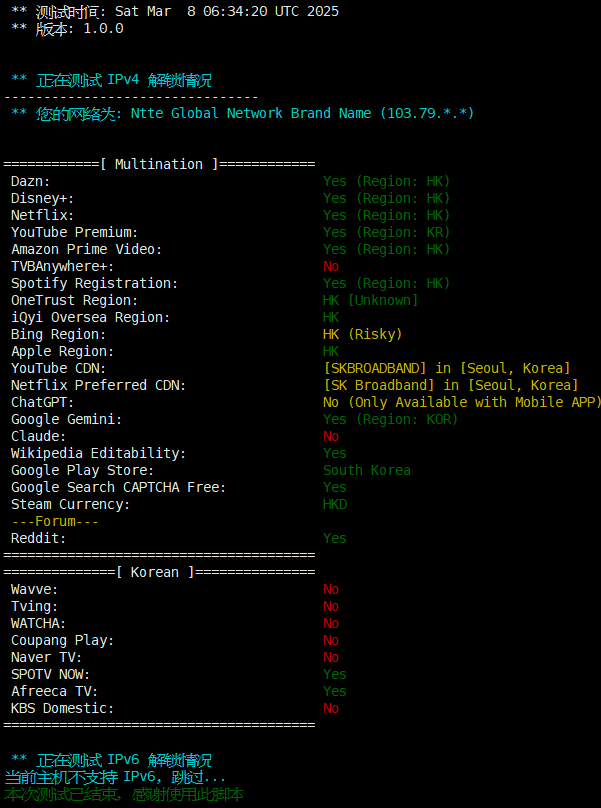Click '[SK Broadband] in [Seoul, Korea]' value
Screen dimensions: 601x808
(450, 385)
